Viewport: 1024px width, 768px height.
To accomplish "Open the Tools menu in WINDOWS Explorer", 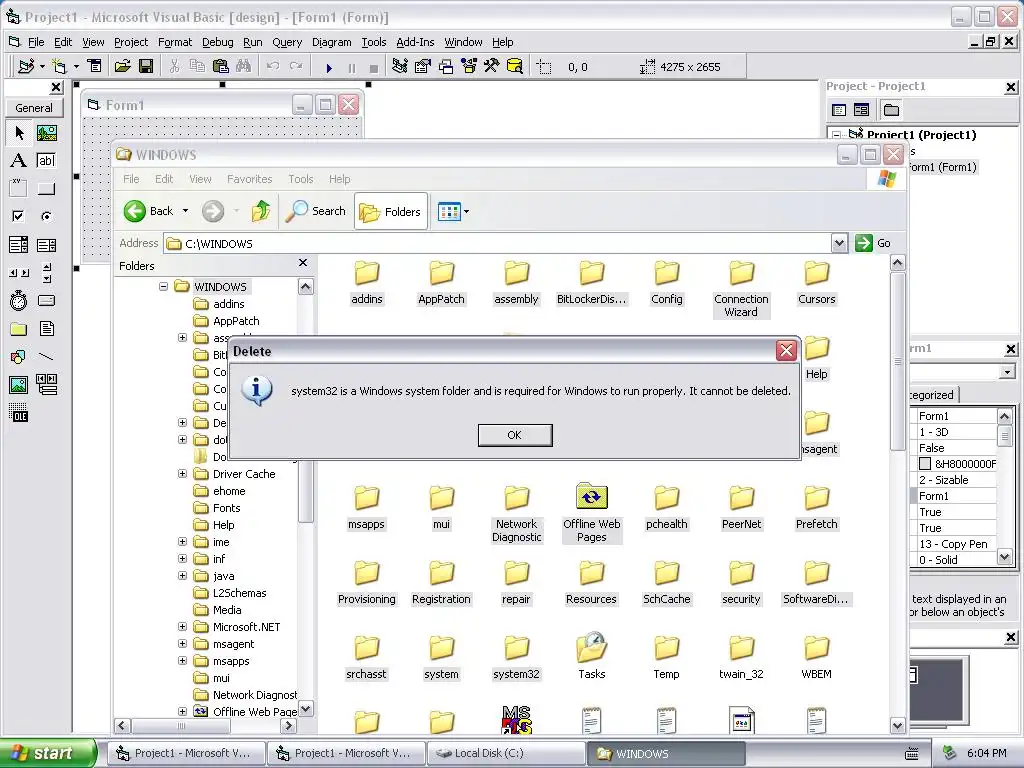I will click(300, 179).
